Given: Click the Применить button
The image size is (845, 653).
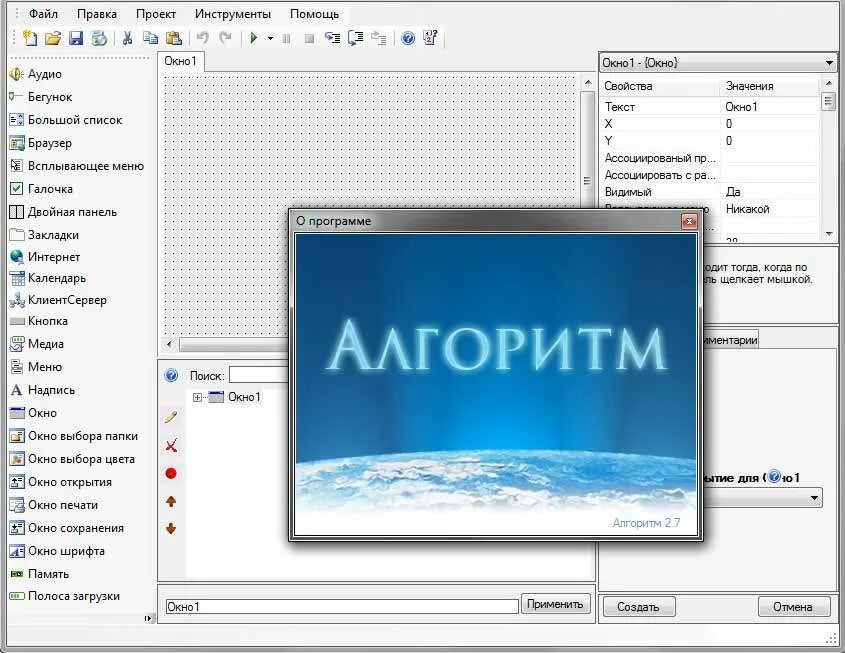Looking at the screenshot, I should coord(555,605).
